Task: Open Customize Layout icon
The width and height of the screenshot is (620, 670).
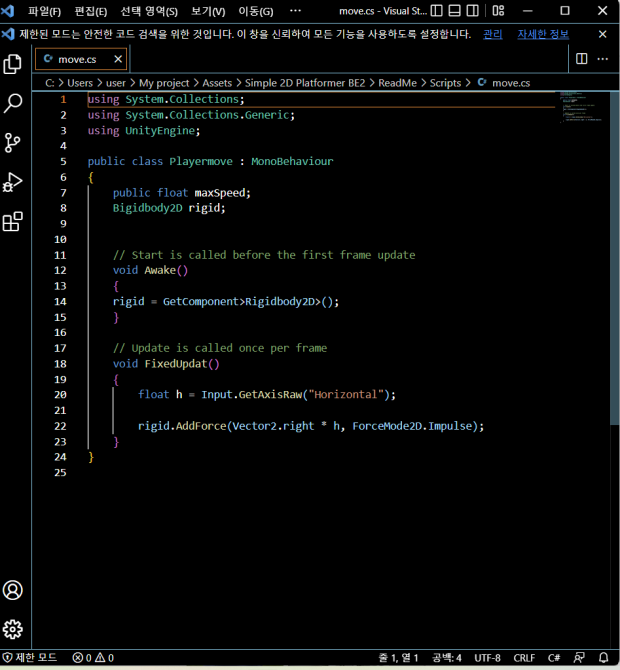Action: (x=498, y=11)
